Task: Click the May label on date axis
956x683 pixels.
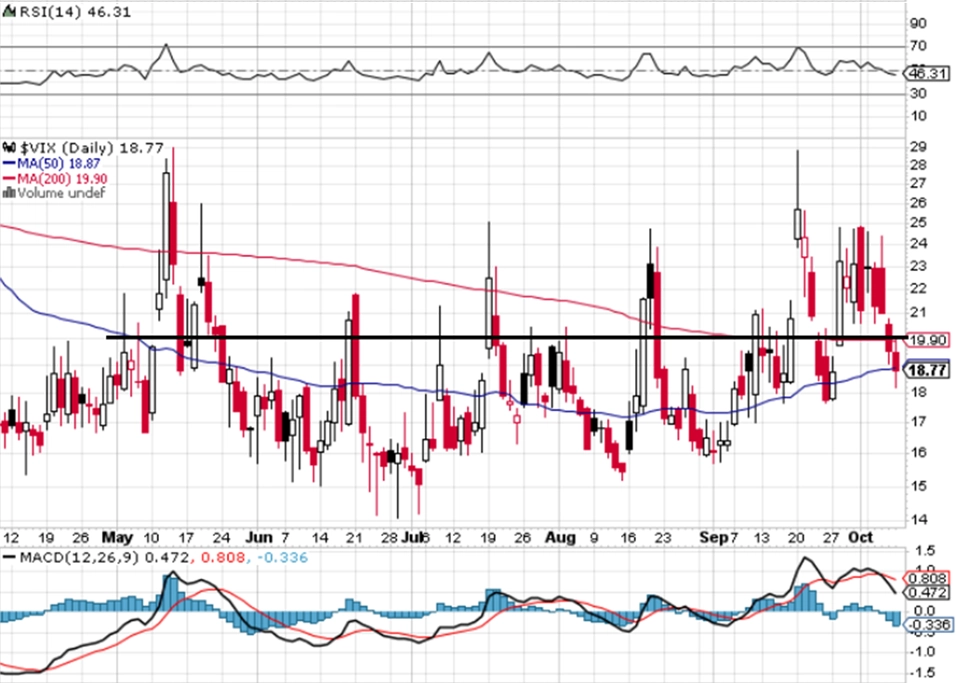Action: (117, 537)
